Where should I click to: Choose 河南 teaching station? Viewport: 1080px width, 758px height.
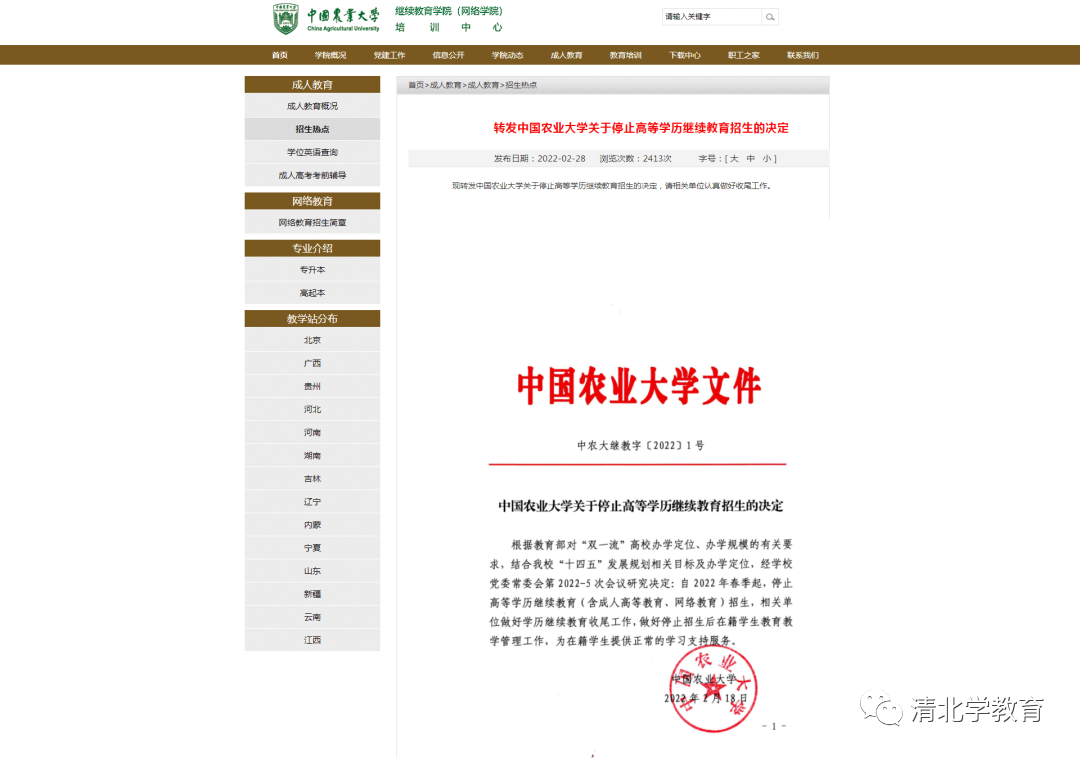pos(312,432)
